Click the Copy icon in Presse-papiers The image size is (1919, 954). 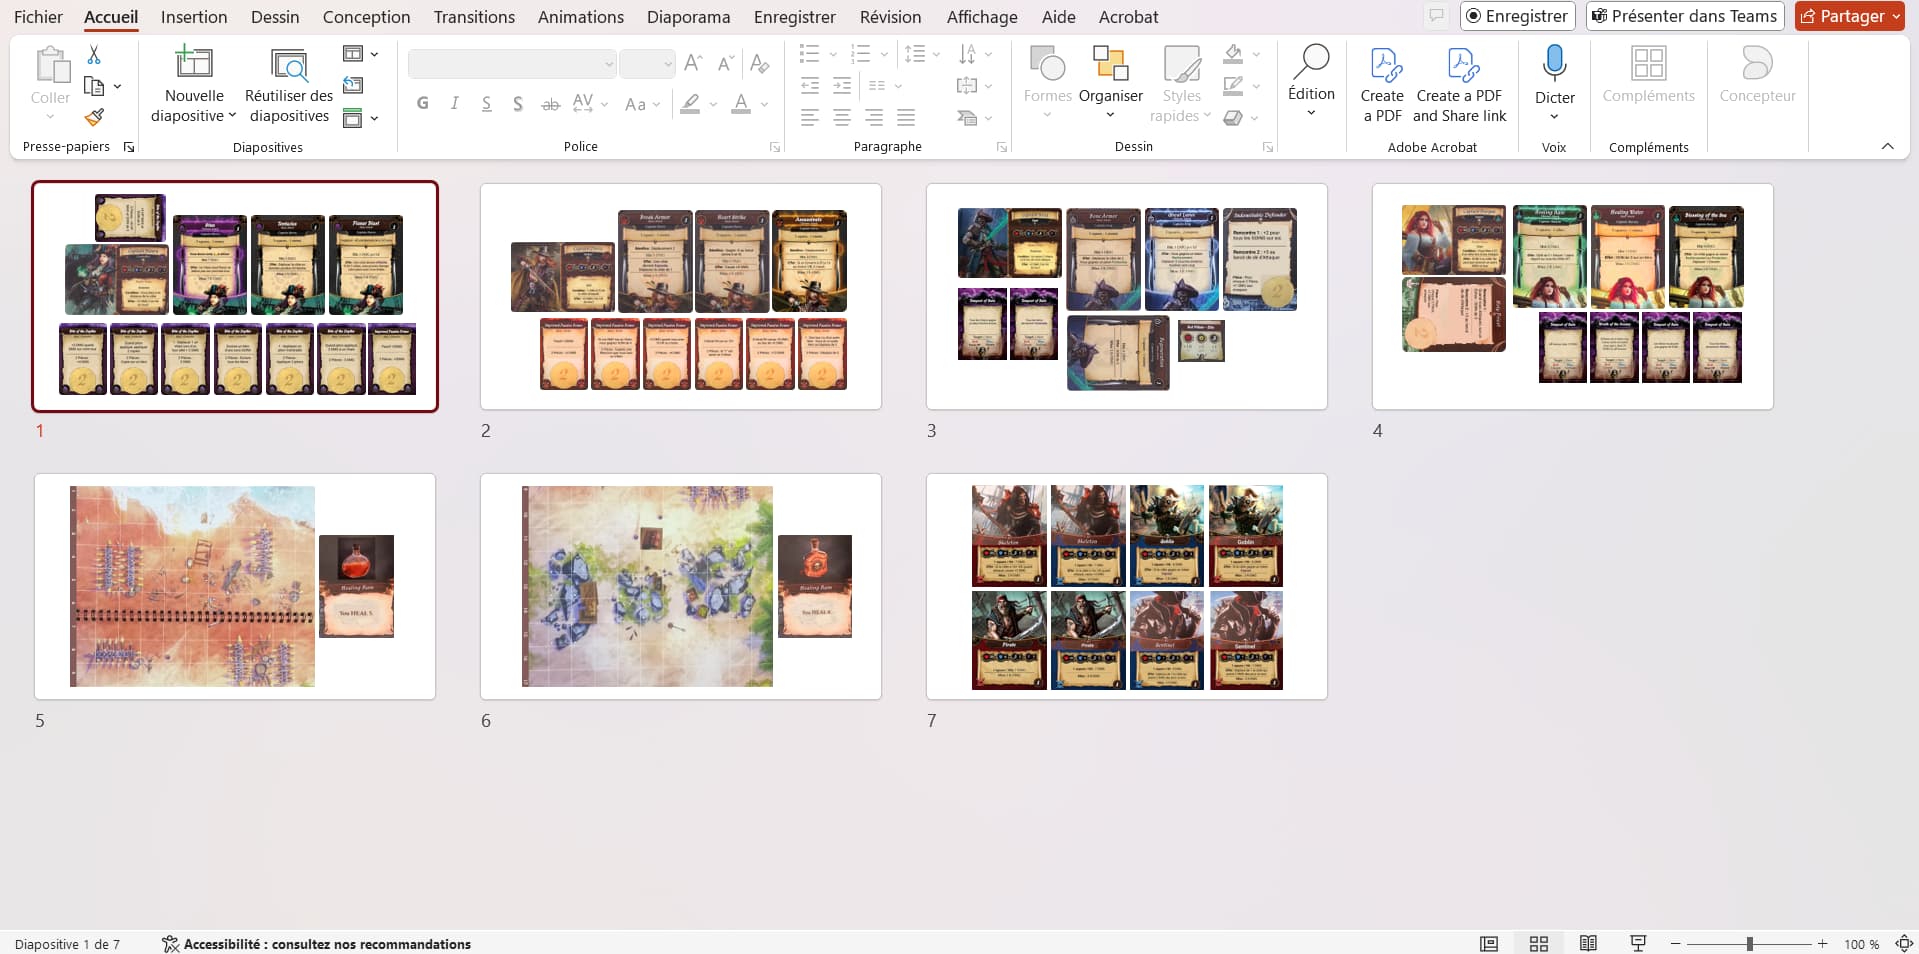pos(94,86)
